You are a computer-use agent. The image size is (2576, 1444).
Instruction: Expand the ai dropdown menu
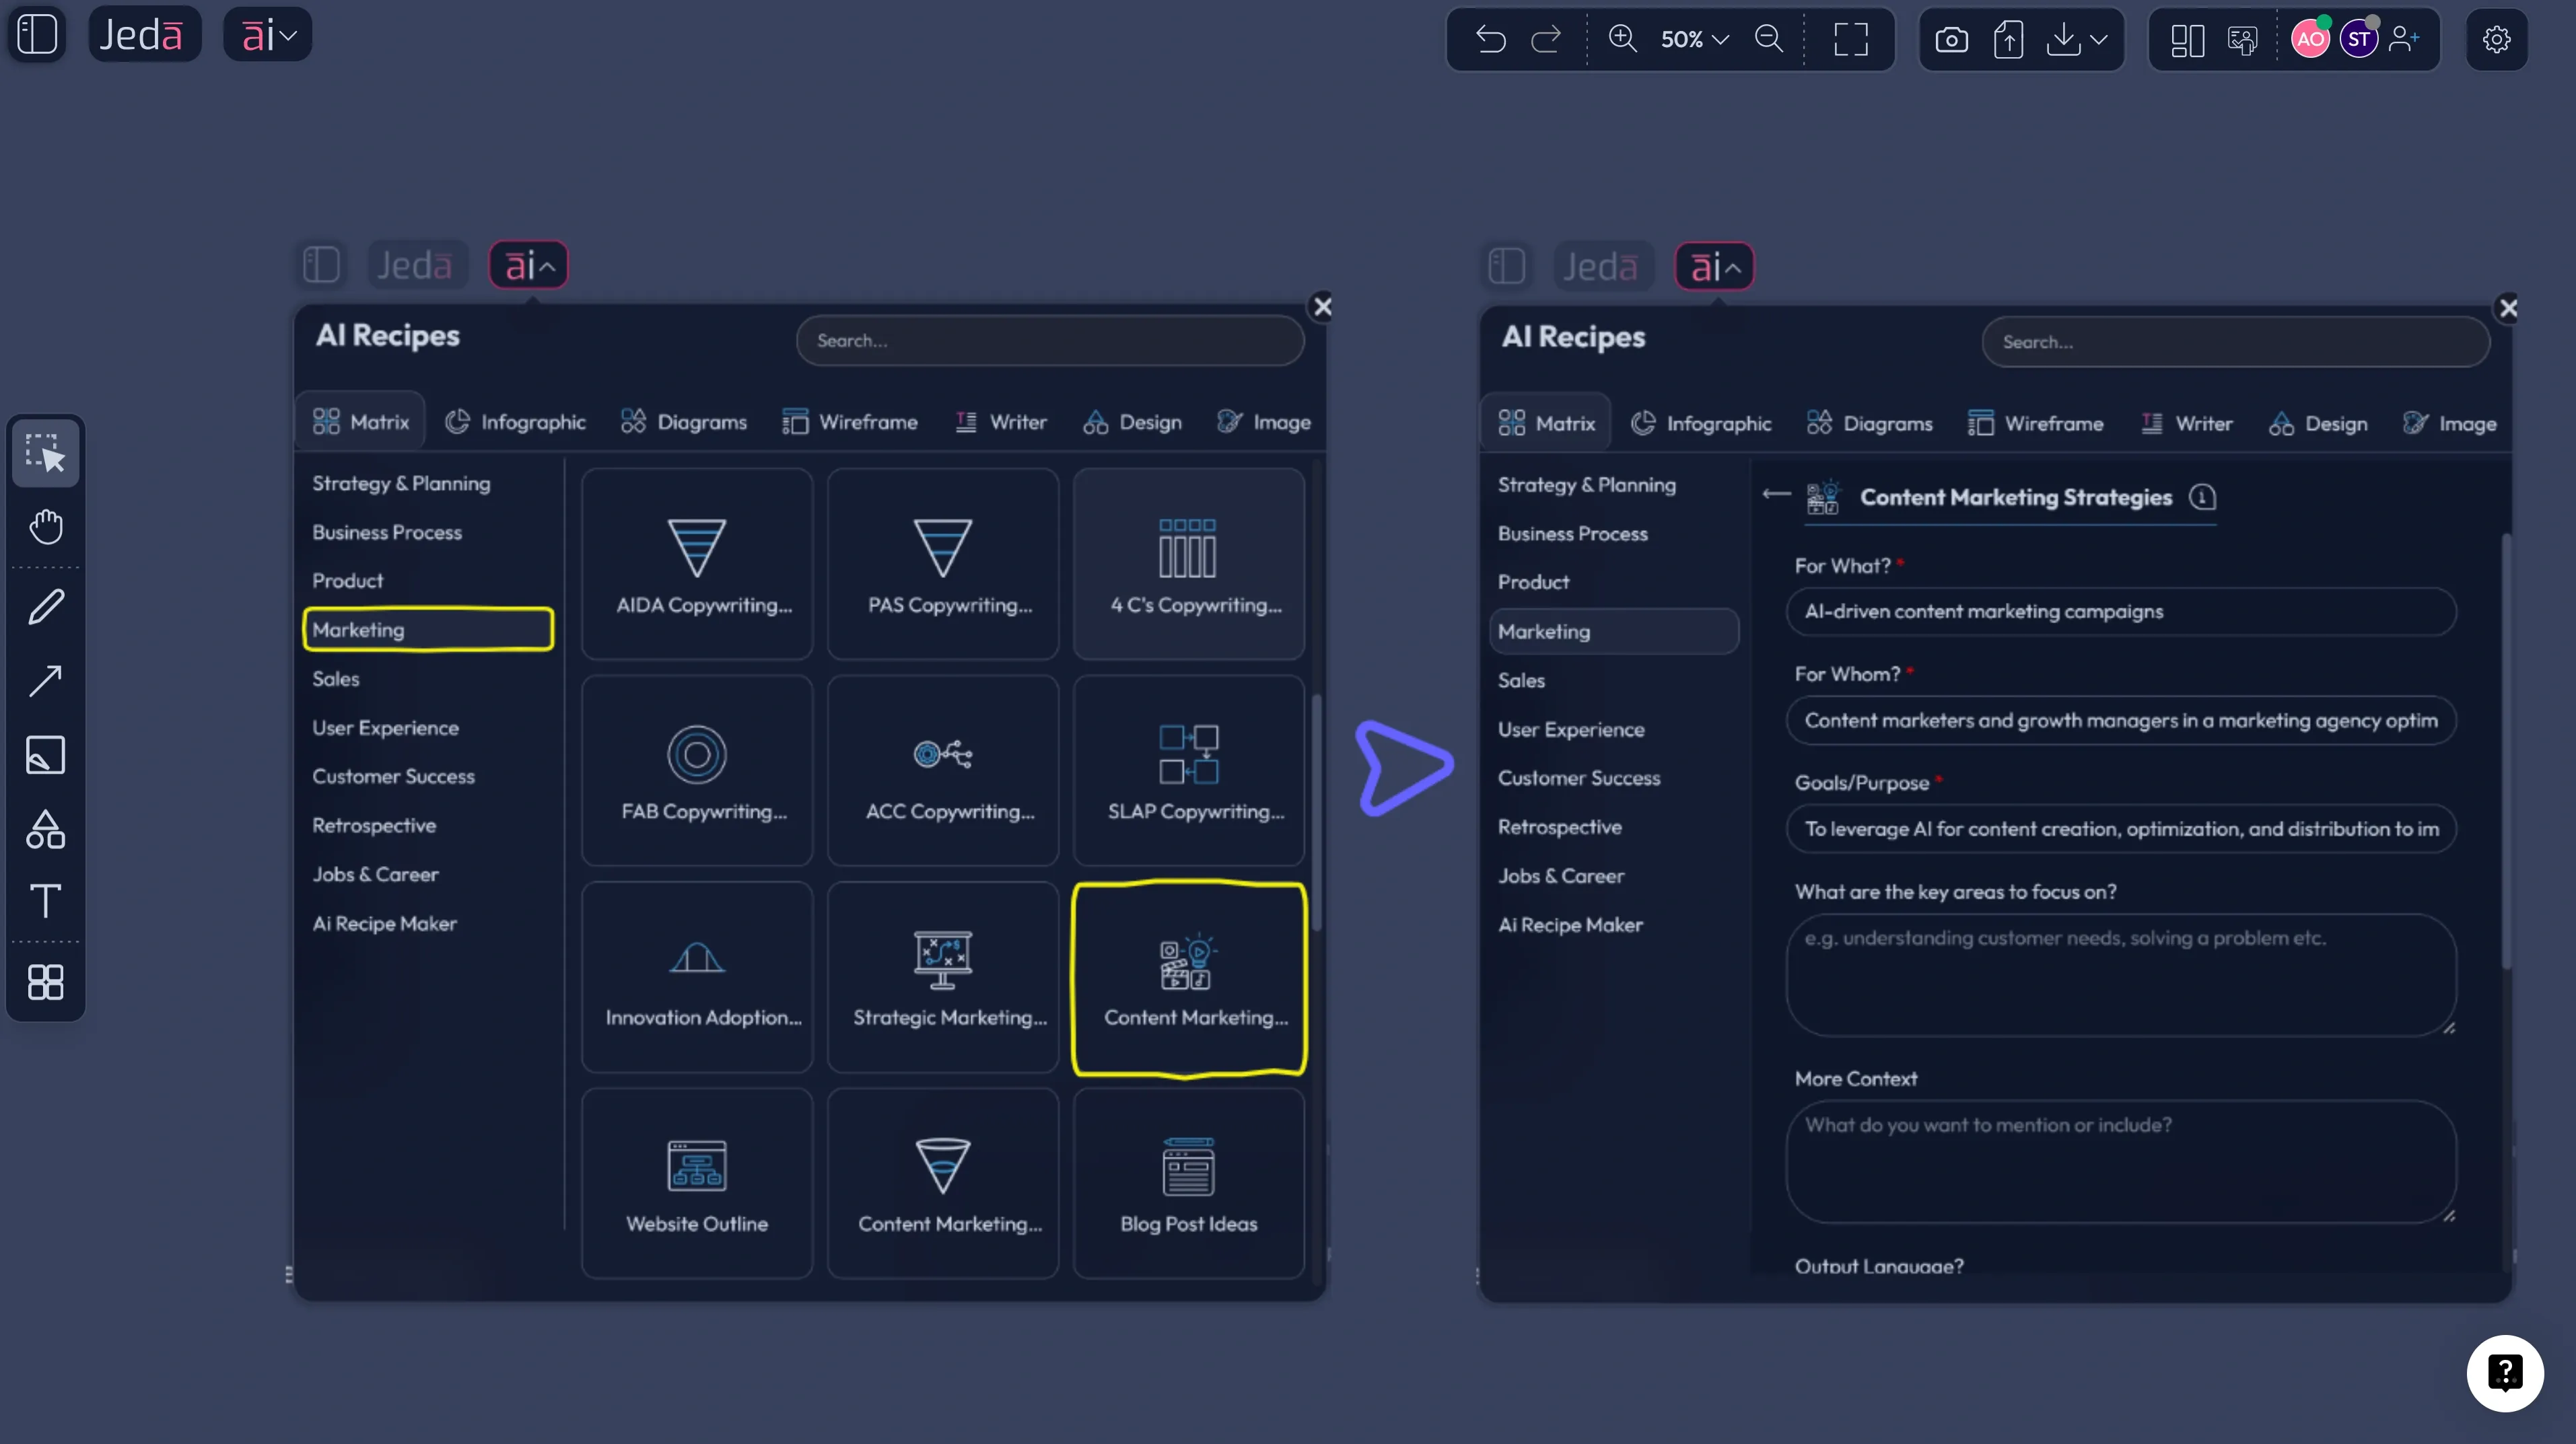[268, 35]
